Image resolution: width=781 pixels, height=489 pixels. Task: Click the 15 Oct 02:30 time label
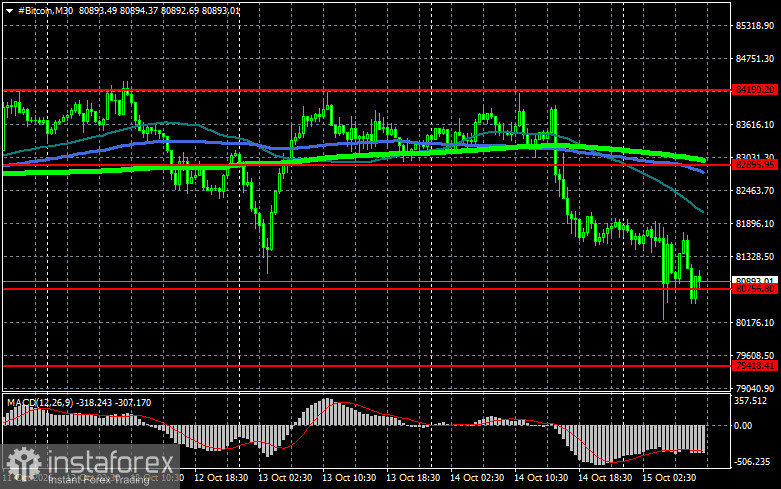point(669,478)
